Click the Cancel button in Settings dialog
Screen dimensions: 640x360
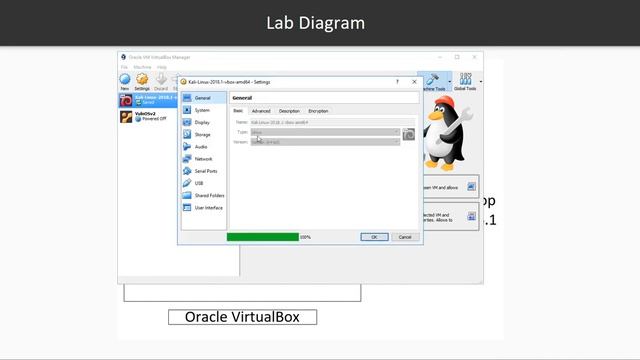[405, 237]
